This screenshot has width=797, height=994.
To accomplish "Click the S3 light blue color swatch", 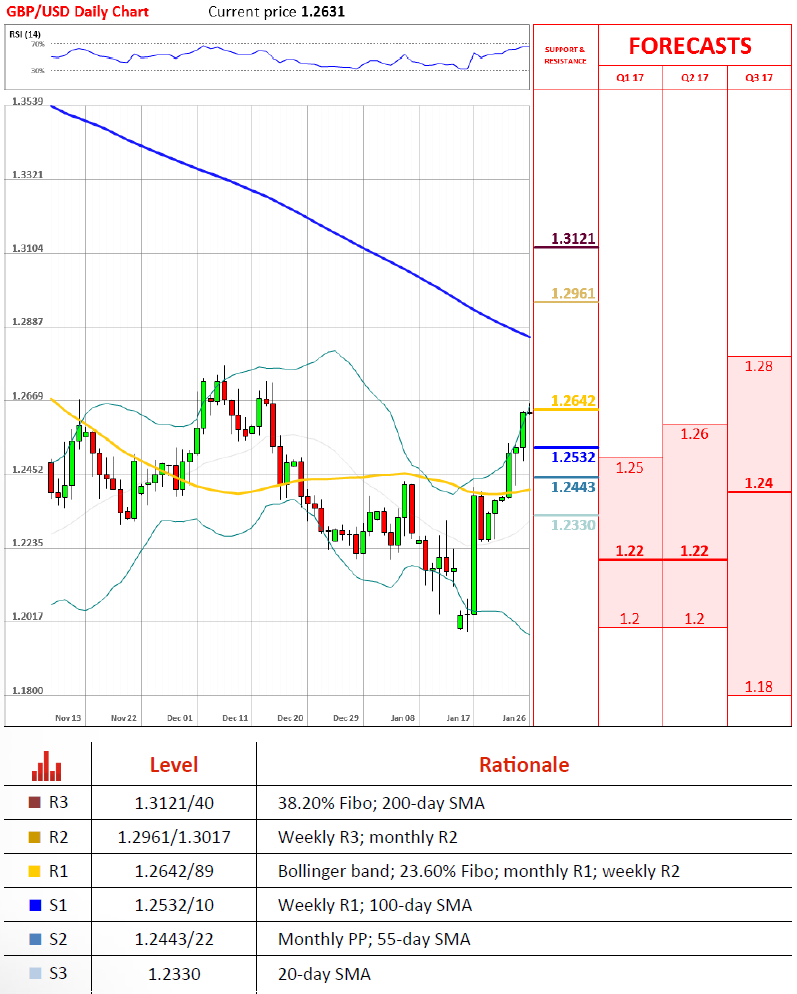I will (35, 973).
